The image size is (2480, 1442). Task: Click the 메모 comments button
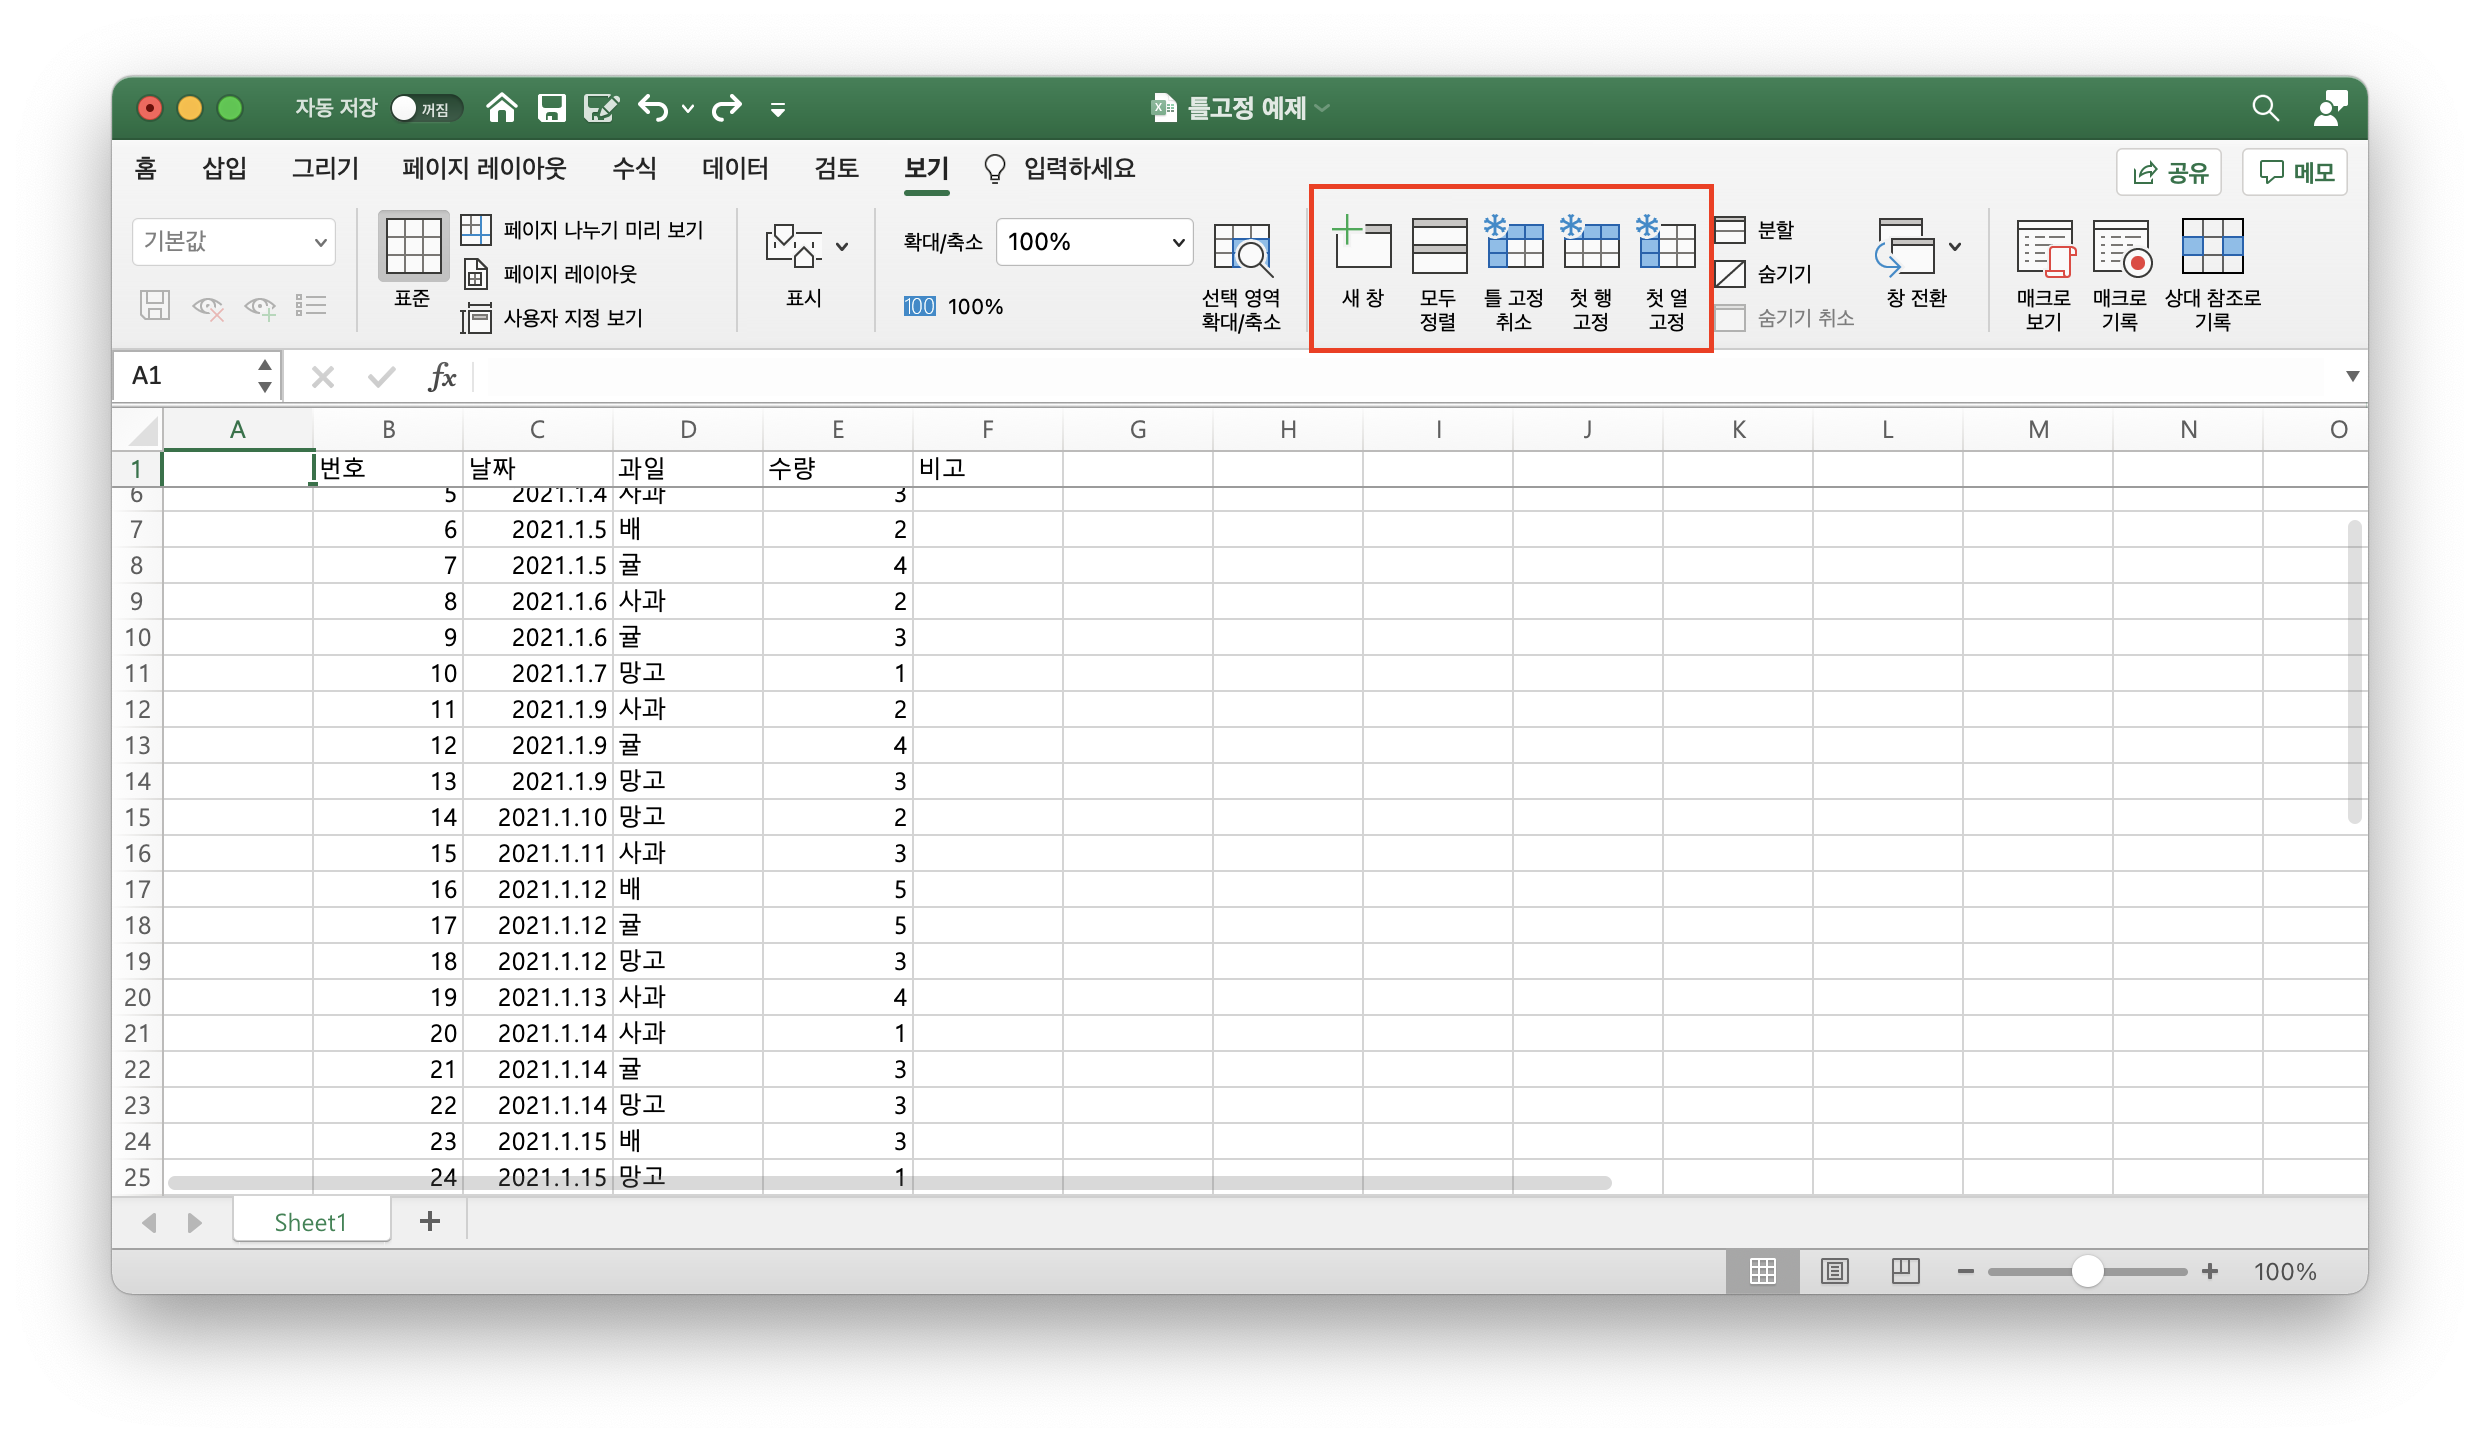[x=2295, y=172]
